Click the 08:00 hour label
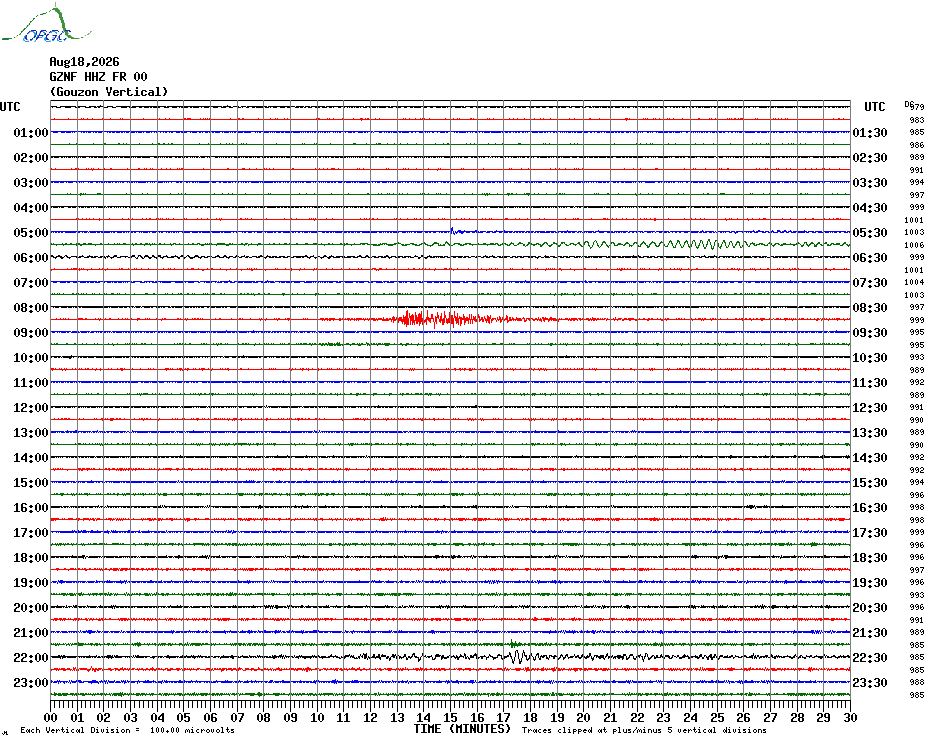The height and width of the screenshot is (744, 930). tap(31, 307)
